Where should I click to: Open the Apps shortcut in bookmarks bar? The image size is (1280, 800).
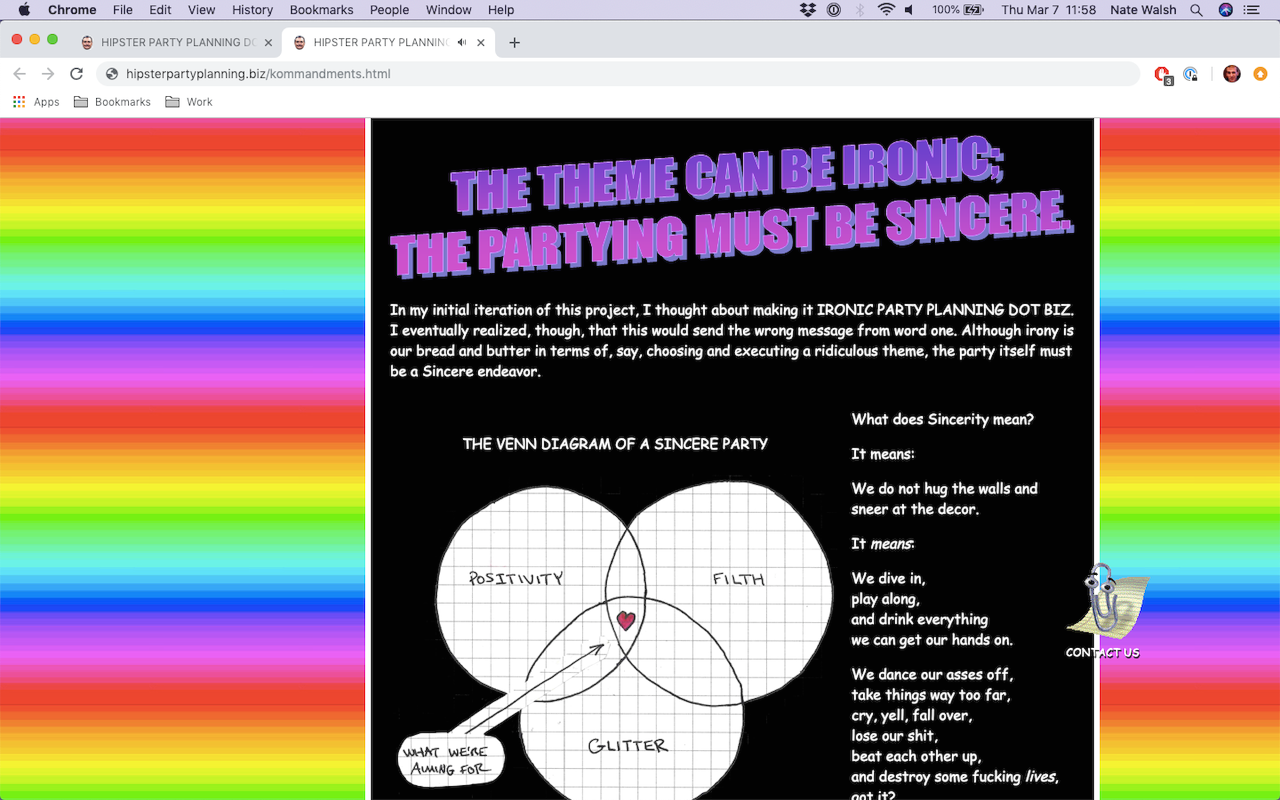(36, 102)
